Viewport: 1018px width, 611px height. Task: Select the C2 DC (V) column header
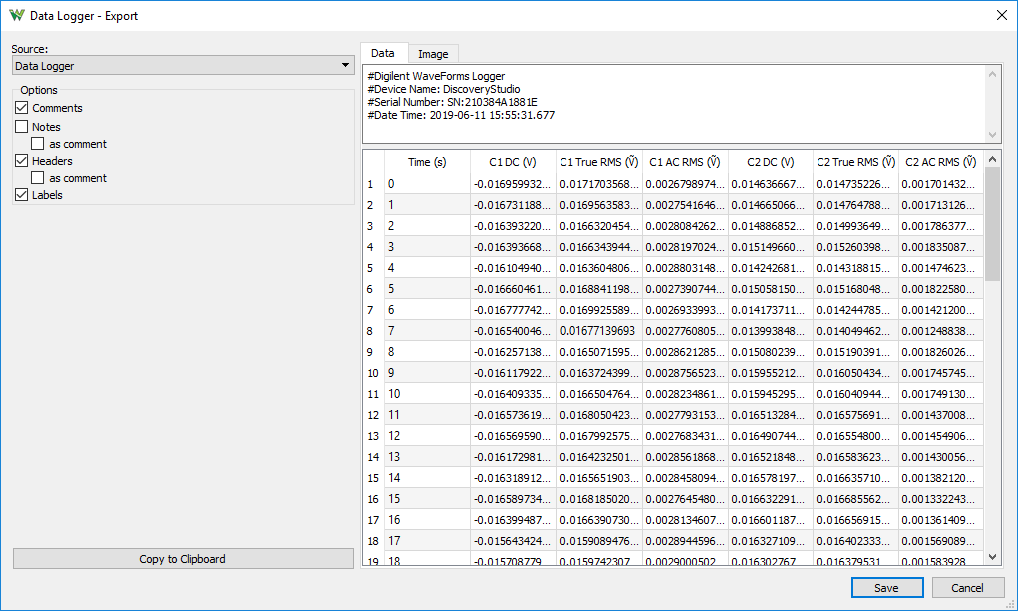pos(771,162)
